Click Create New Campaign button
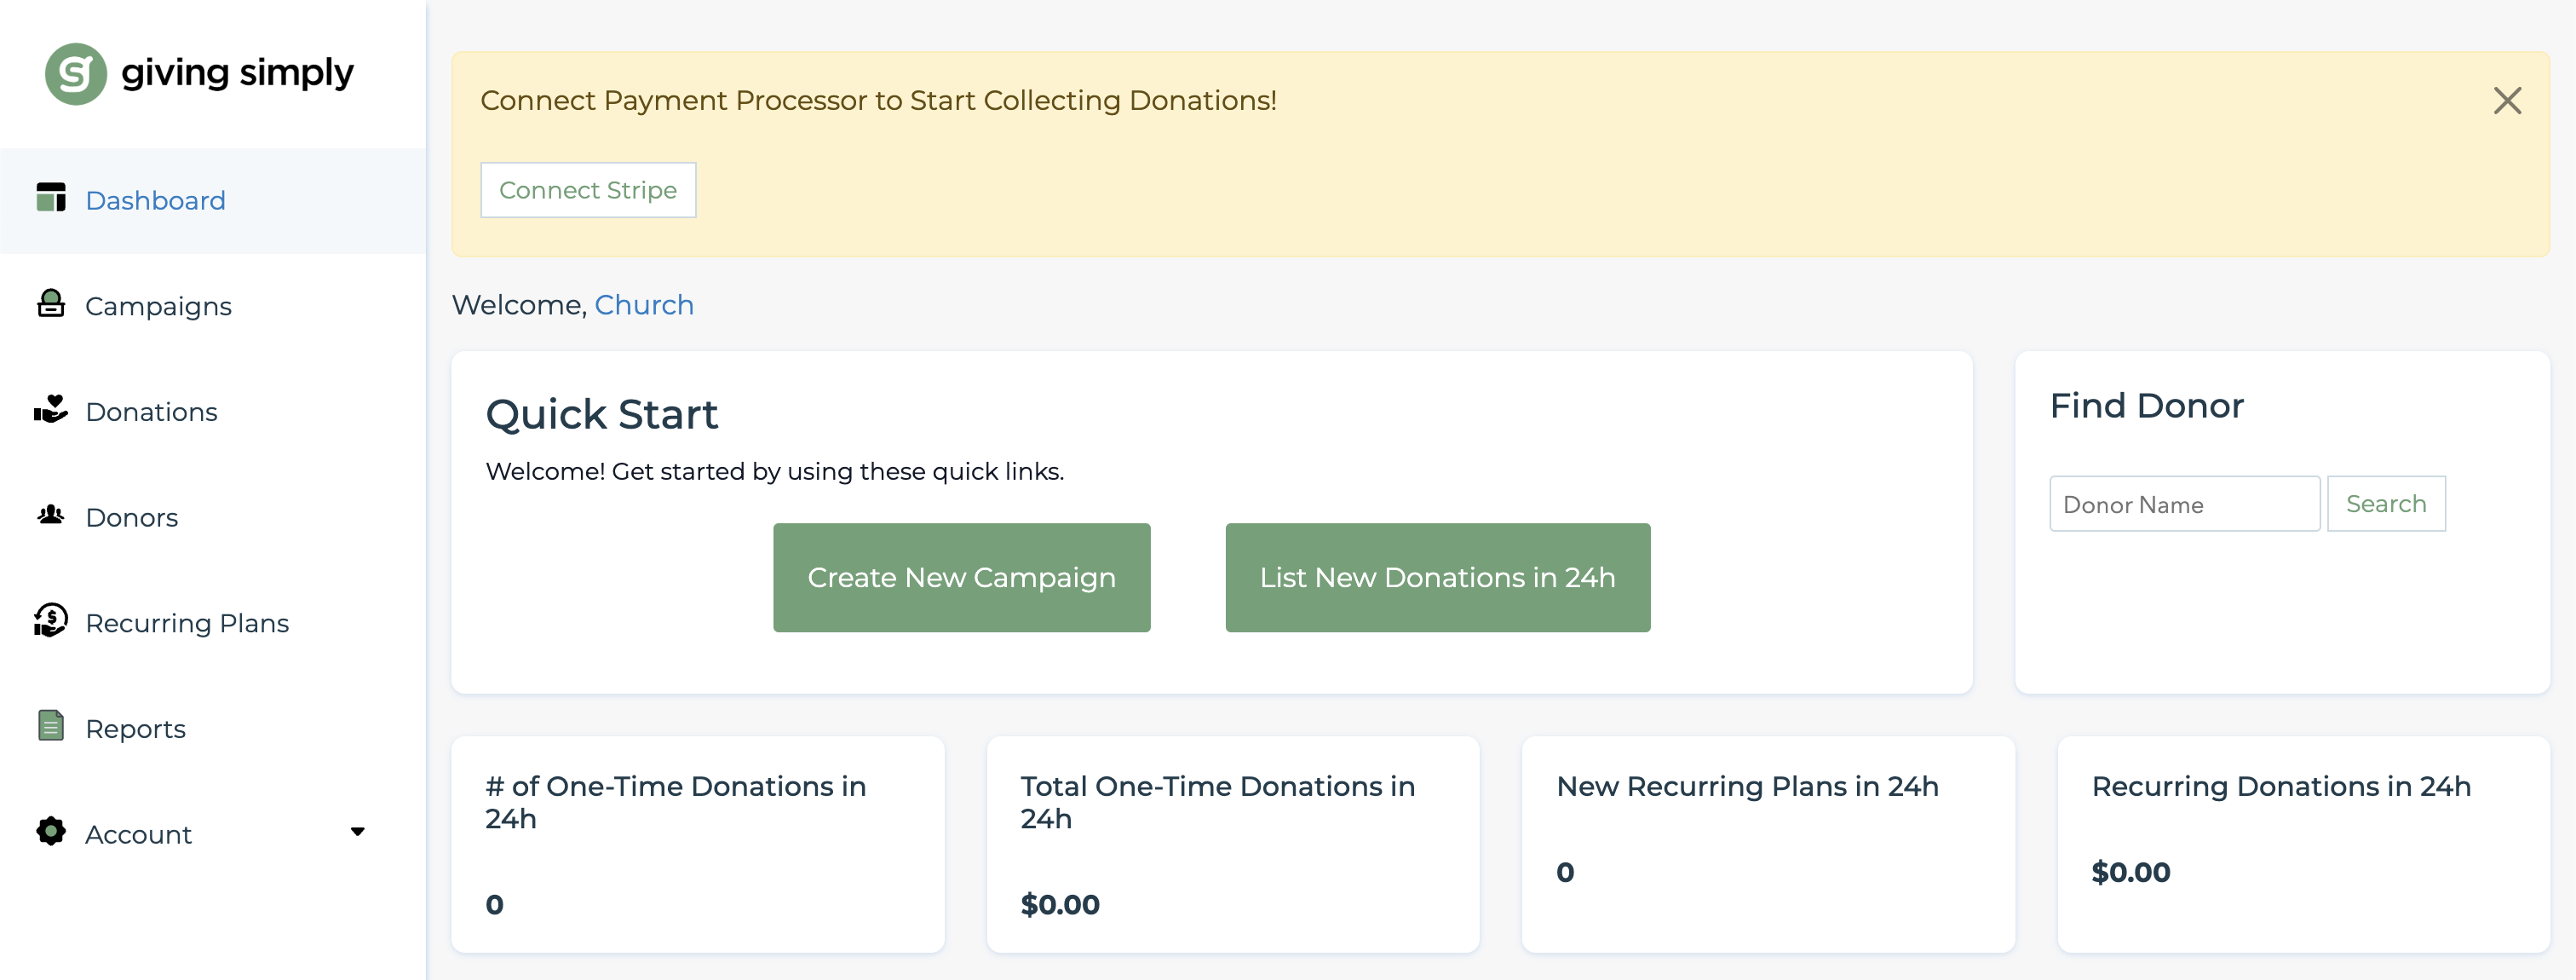This screenshot has height=980, width=2576. click(x=961, y=578)
